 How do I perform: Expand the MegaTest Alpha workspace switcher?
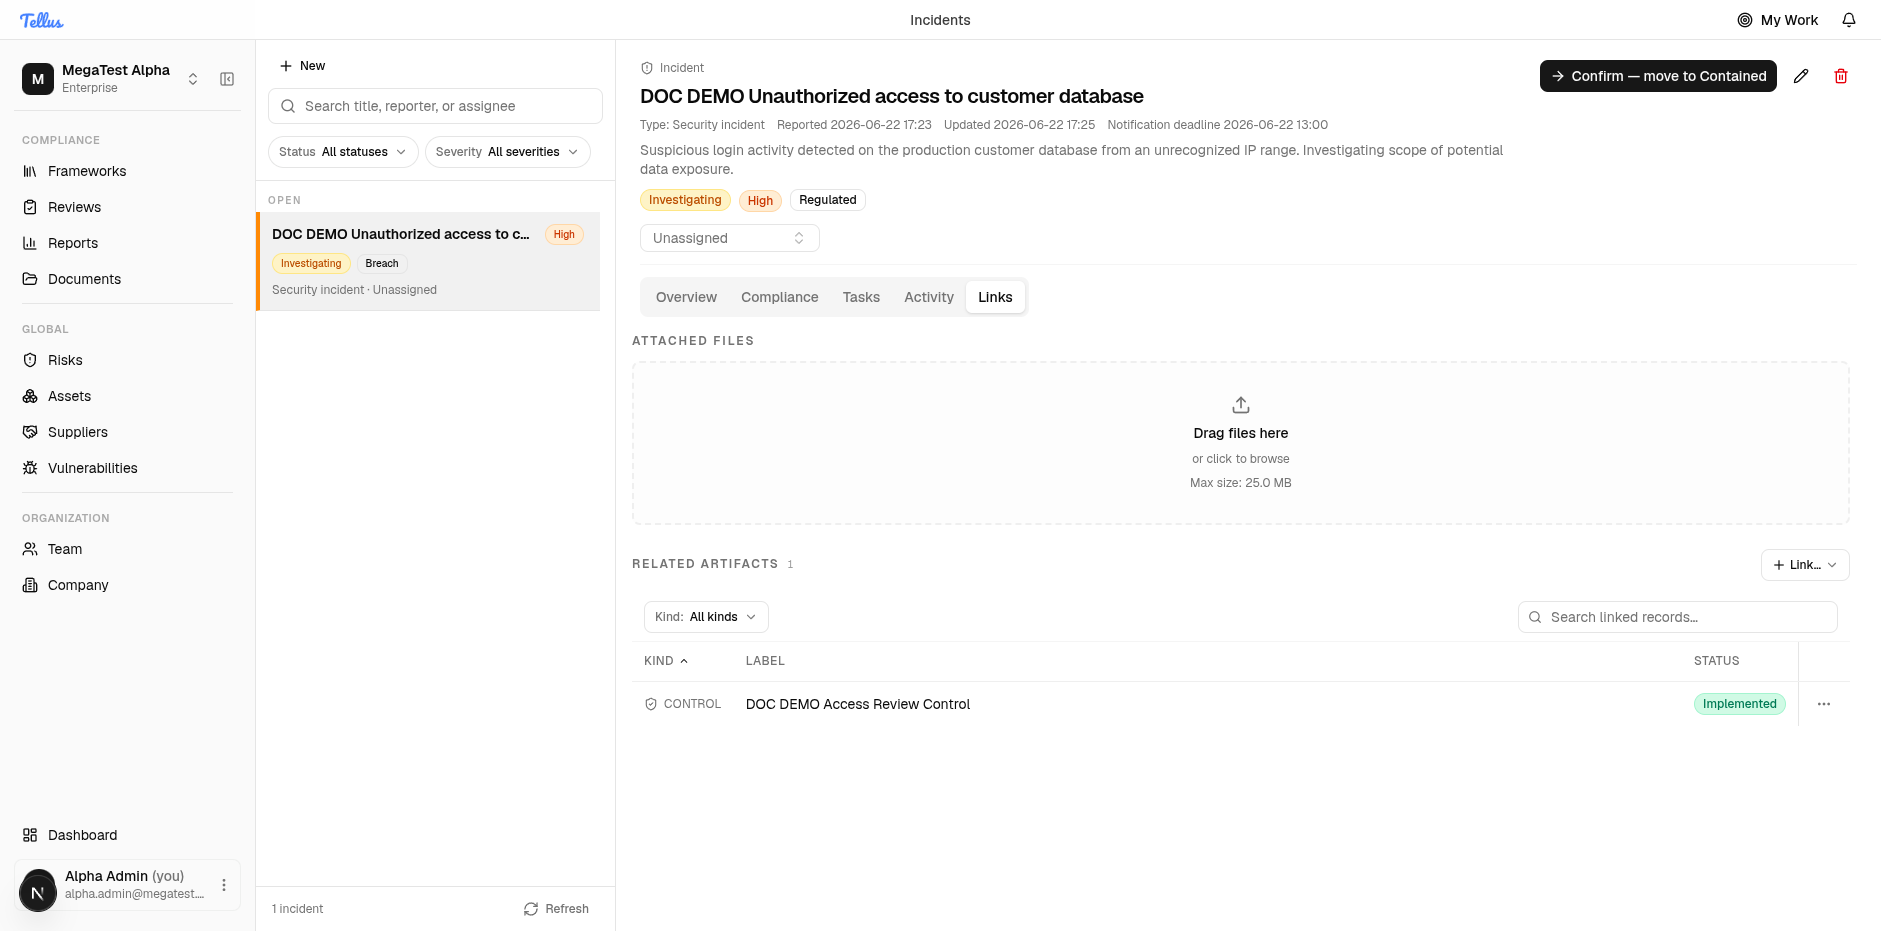click(193, 79)
